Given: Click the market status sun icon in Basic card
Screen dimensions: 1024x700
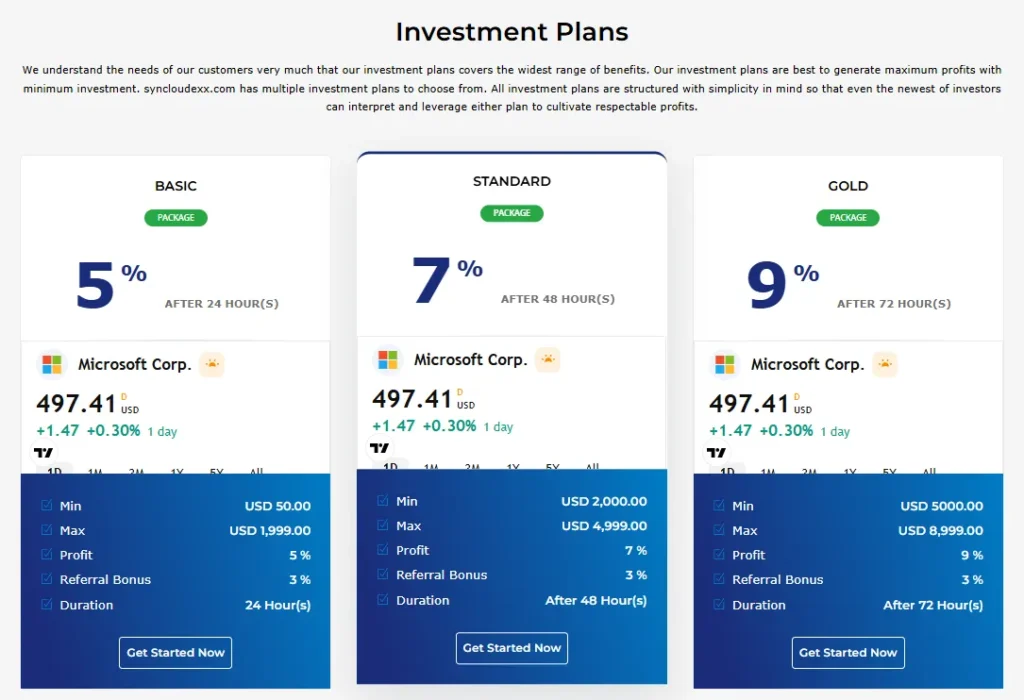Looking at the screenshot, I should click(x=212, y=365).
